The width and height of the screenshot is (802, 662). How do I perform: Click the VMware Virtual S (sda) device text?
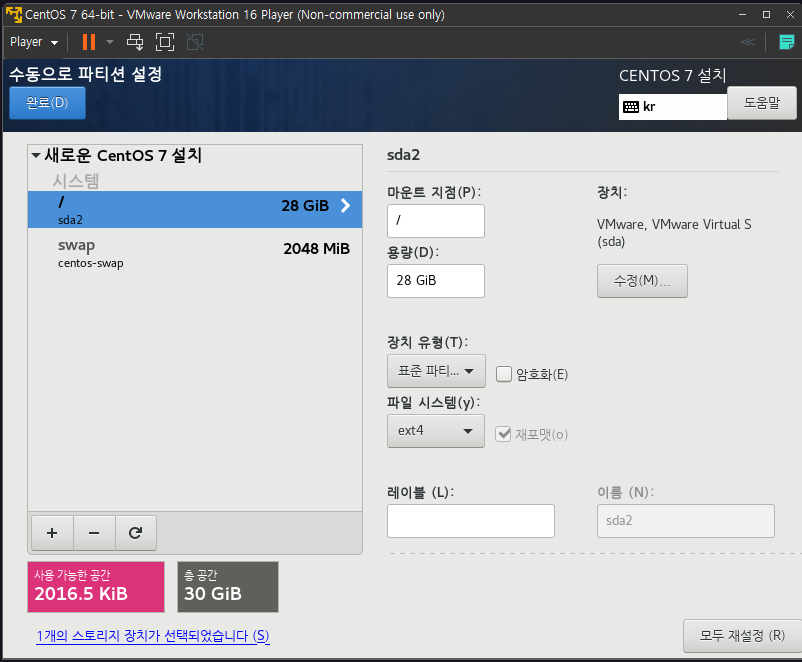tap(674, 233)
